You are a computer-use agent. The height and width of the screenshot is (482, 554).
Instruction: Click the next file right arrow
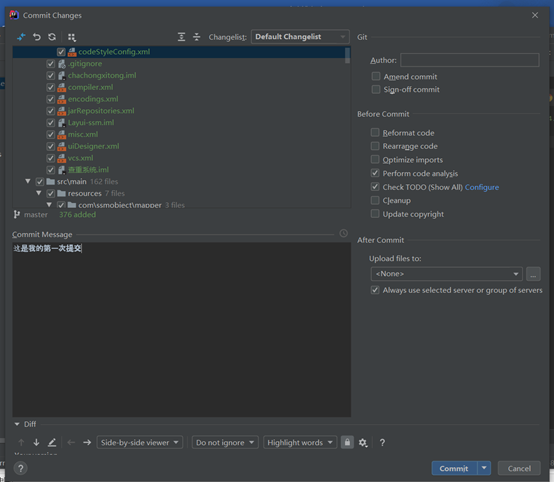click(x=87, y=442)
